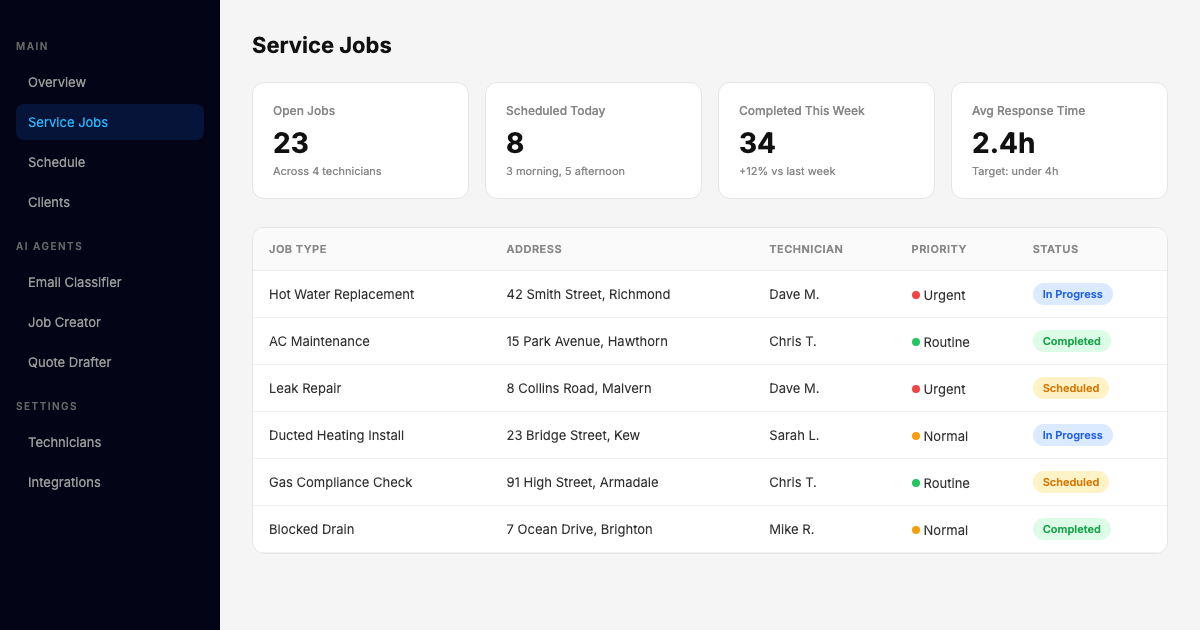Click the Completed badge for AC Maintenance
This screenshot has height=630, width=1200.
(x=1071, y=341)
